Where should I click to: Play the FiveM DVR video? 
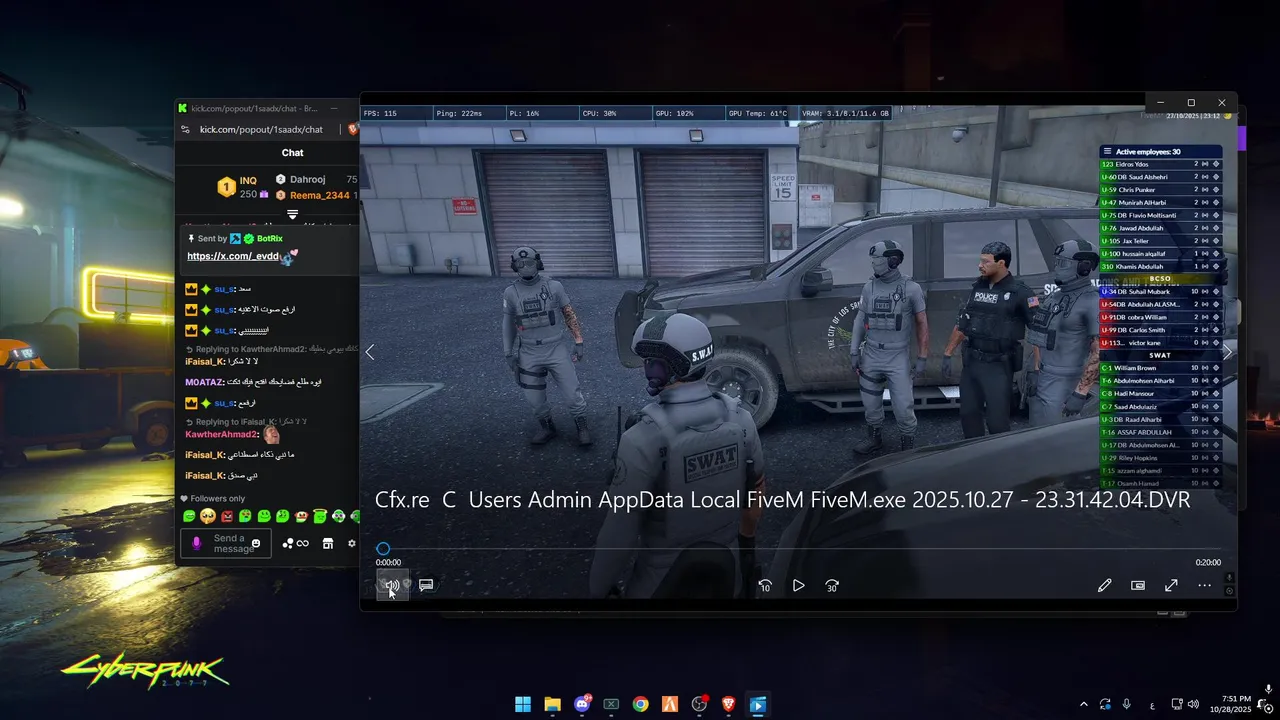point(798,586)
